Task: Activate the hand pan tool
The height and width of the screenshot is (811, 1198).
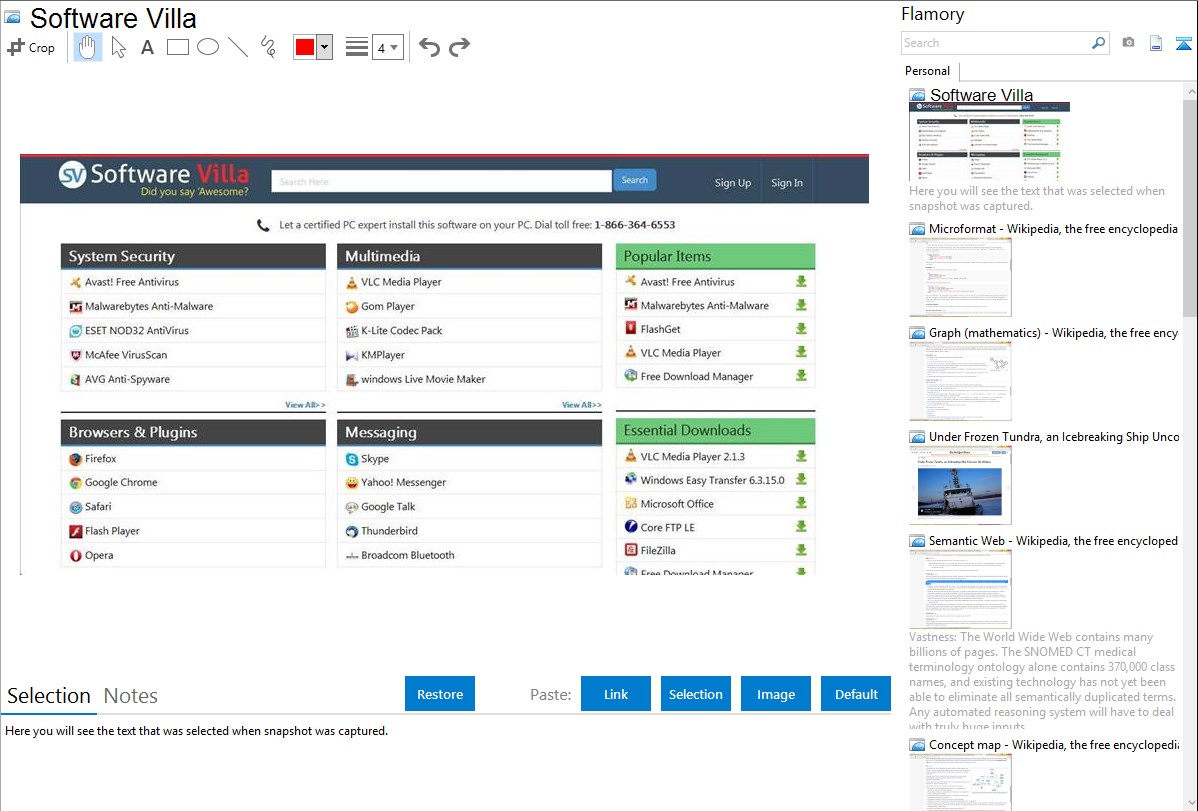Action: 87,47
